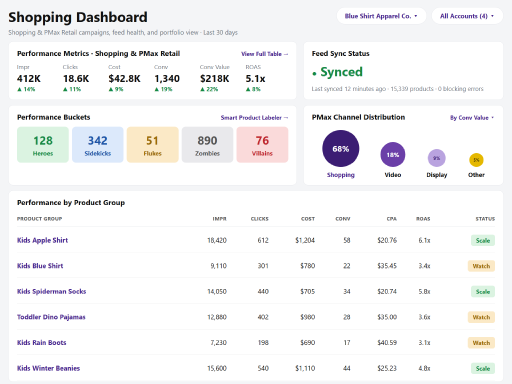
Task: Click the Watch badge for Kids Blue Shirt
Action: click(481, 266)
